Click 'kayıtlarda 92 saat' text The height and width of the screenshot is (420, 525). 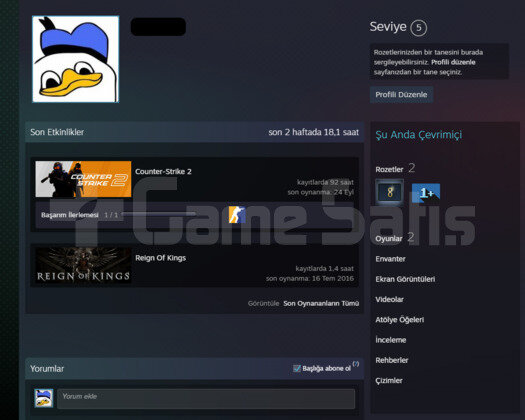325,182
